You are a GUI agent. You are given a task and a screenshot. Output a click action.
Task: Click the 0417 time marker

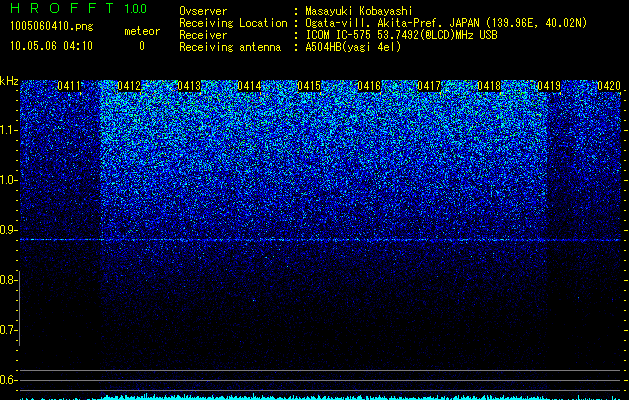429,86
